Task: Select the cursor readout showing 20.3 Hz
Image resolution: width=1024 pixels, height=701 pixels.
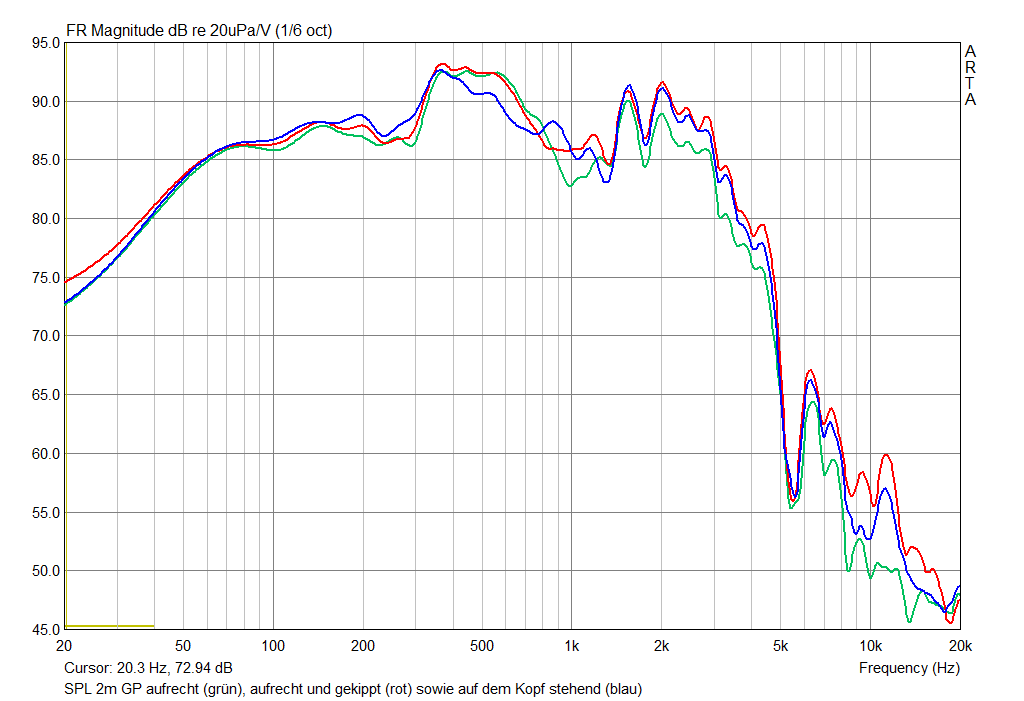Action: (x=148, y=668)
